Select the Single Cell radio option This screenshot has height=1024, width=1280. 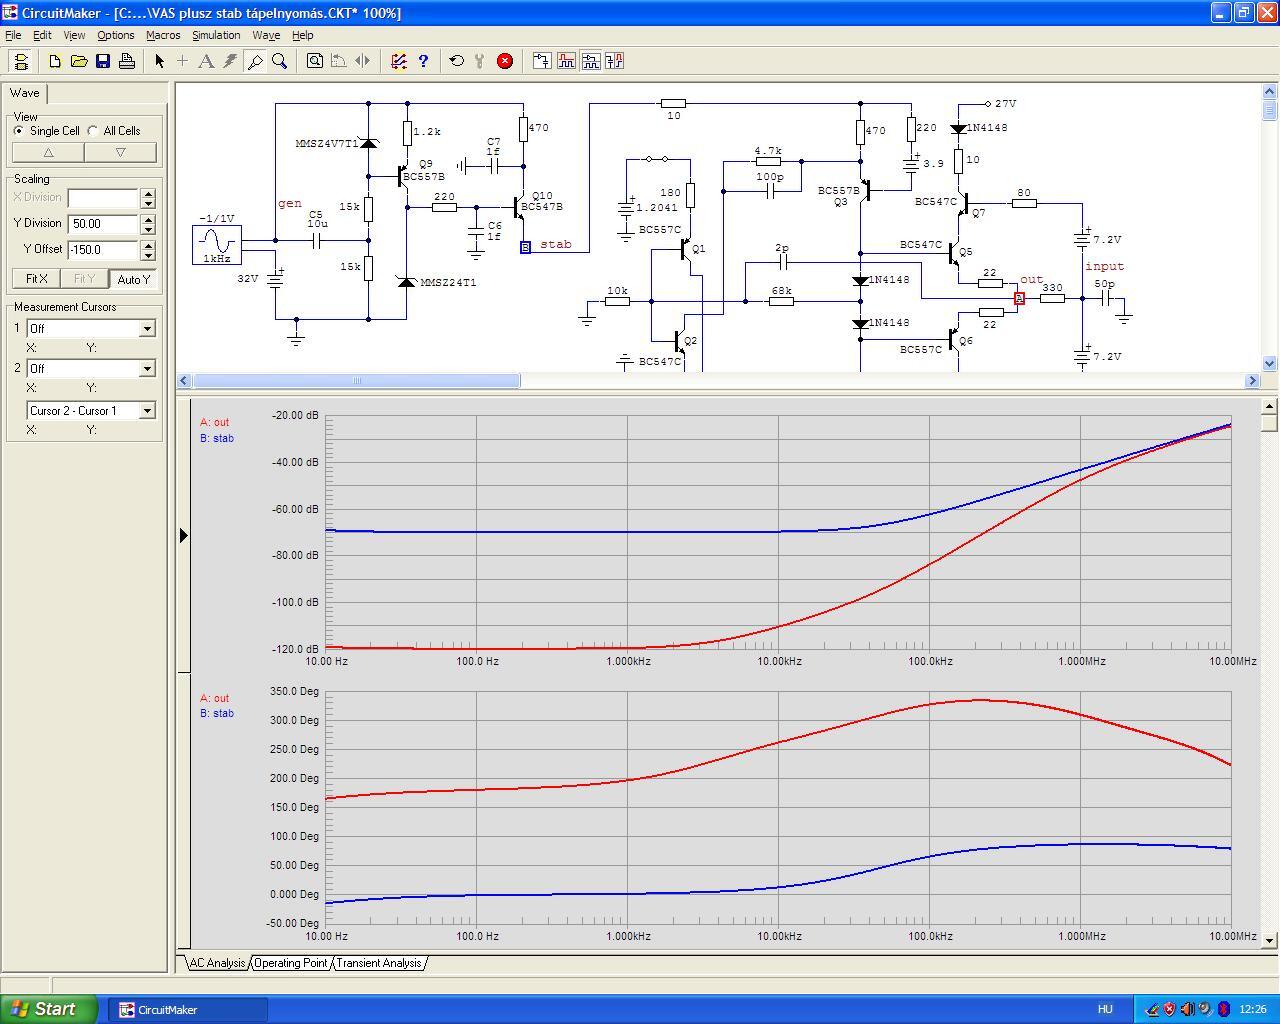click(19, 131)
